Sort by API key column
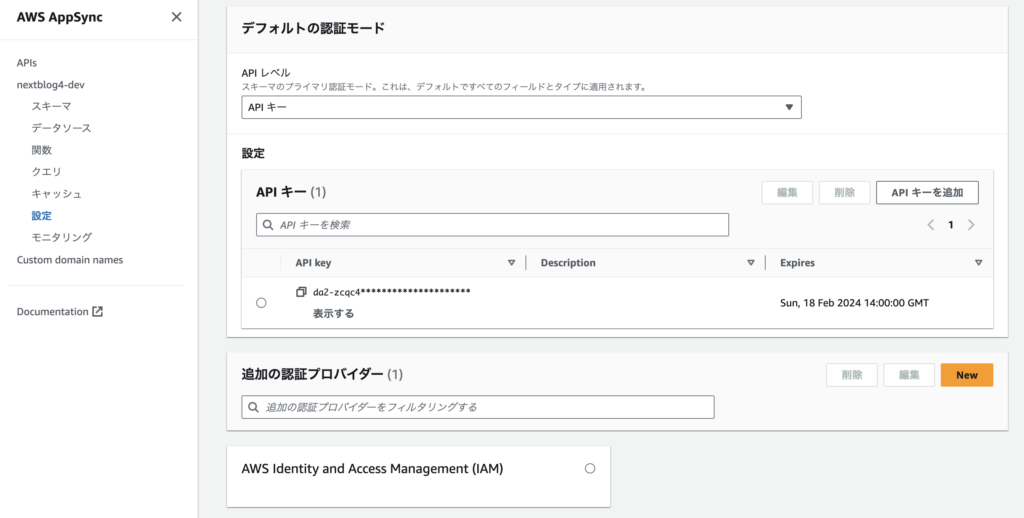1024x518 pixels. click(x=511, y=263)
